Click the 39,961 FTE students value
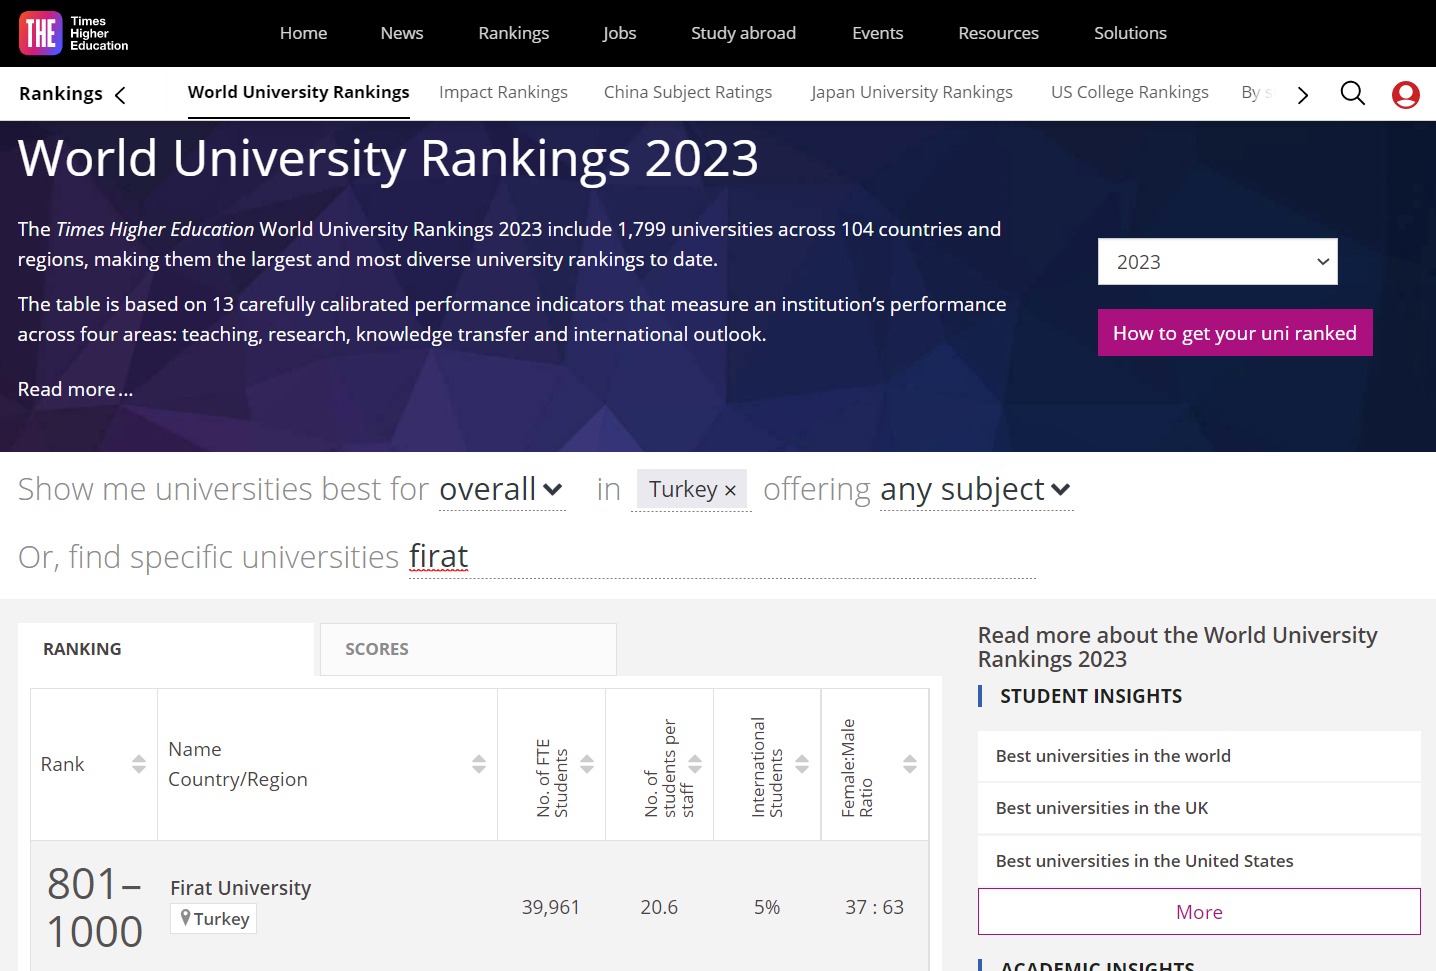1436x971 pixels. tap(551, 907)
